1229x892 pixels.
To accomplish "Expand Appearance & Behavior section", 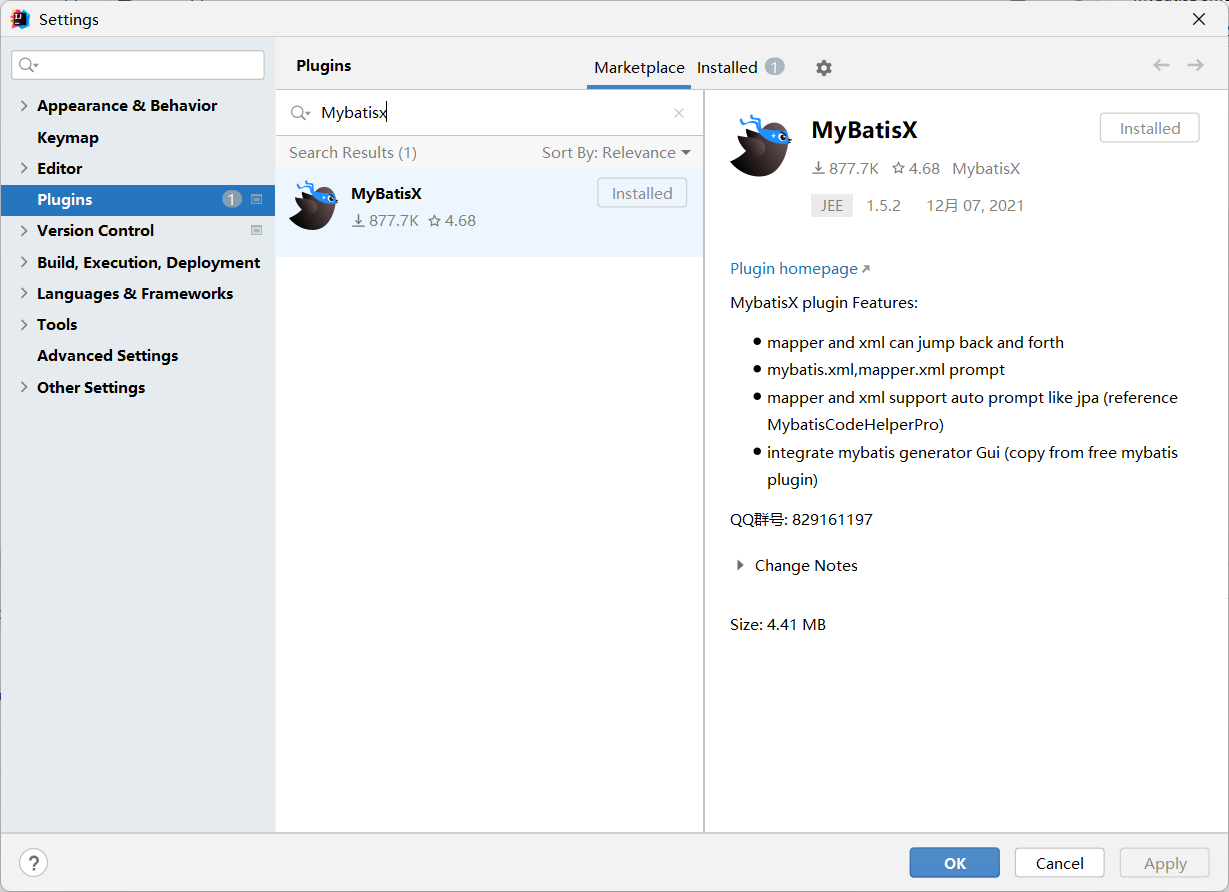I will pyautogui.click(x=24, y=105).
